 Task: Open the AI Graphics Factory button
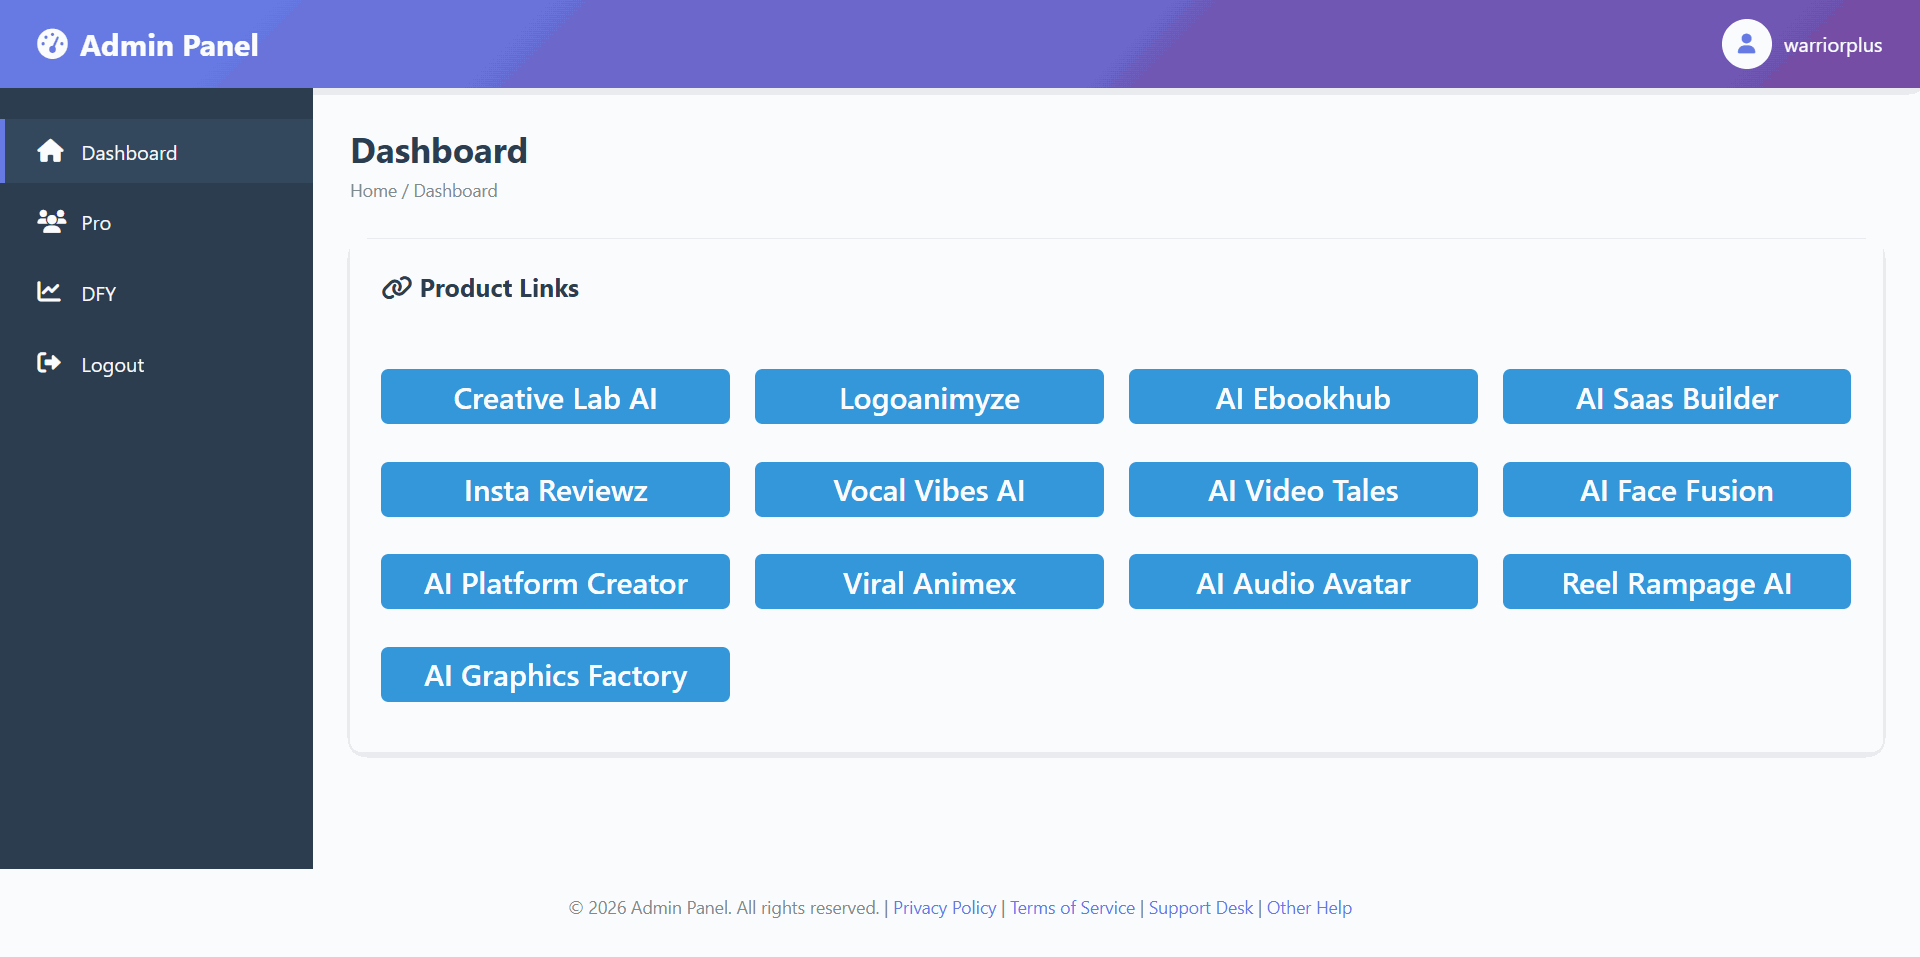point(555,675)
